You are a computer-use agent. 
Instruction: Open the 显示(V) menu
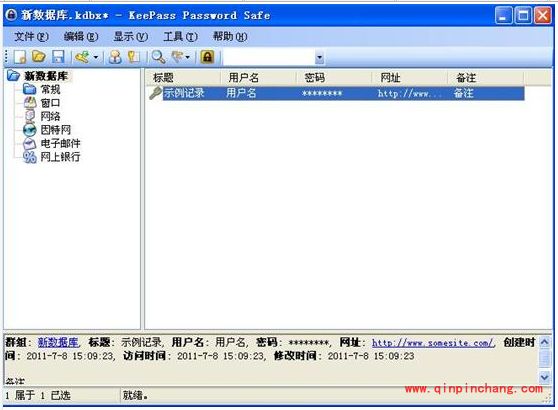pos(130,37)
